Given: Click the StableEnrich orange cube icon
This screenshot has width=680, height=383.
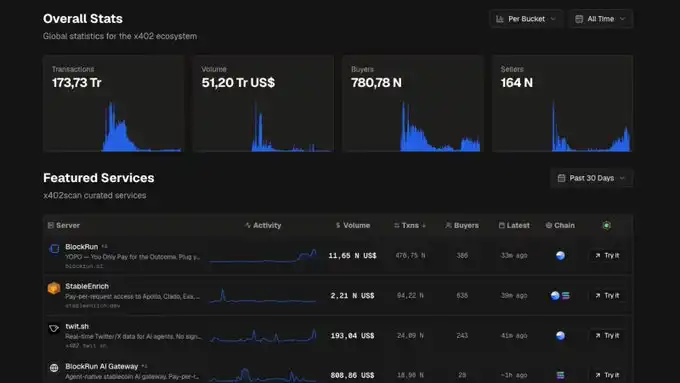Looking at the screenshot, I should (x=54, y=288).
